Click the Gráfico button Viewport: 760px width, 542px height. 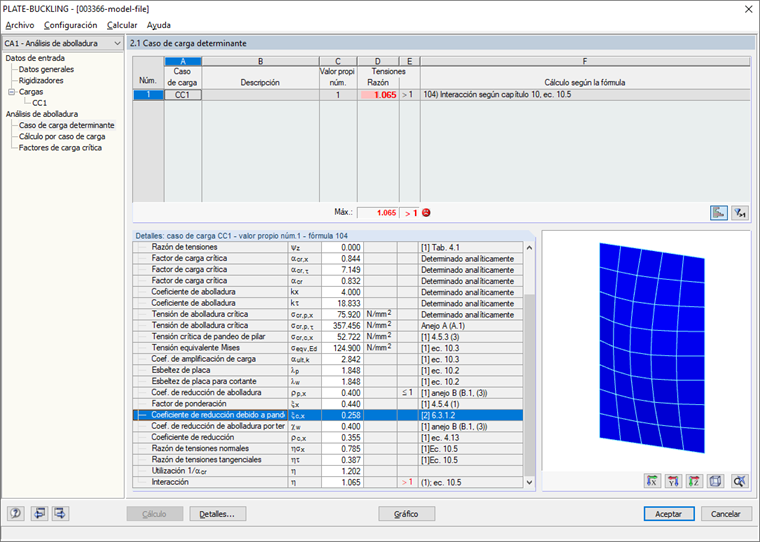click(407, 514)
